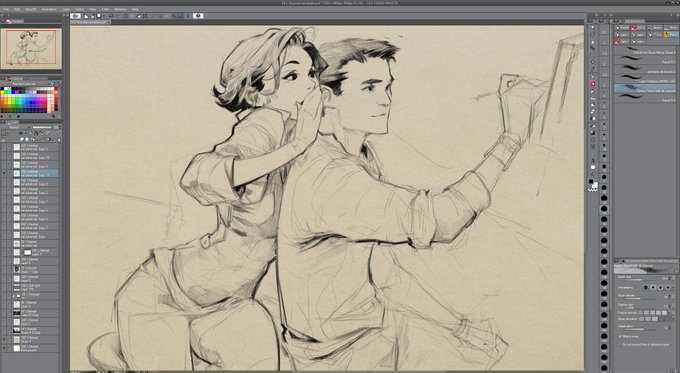Toggle Snap to Grid in command bar
680x373 pixels.
[x=187, y=16]
